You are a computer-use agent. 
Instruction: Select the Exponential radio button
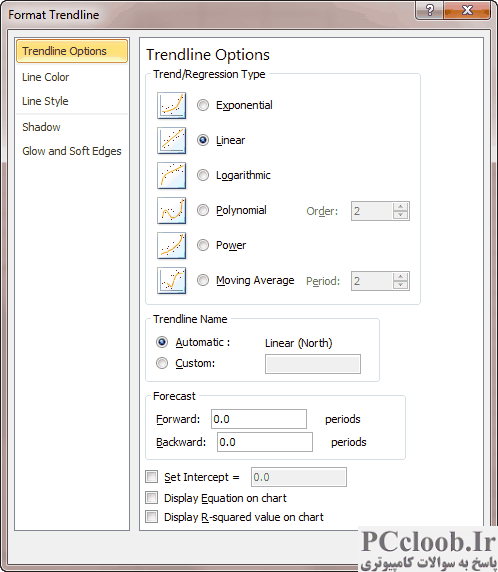(203, 105)
